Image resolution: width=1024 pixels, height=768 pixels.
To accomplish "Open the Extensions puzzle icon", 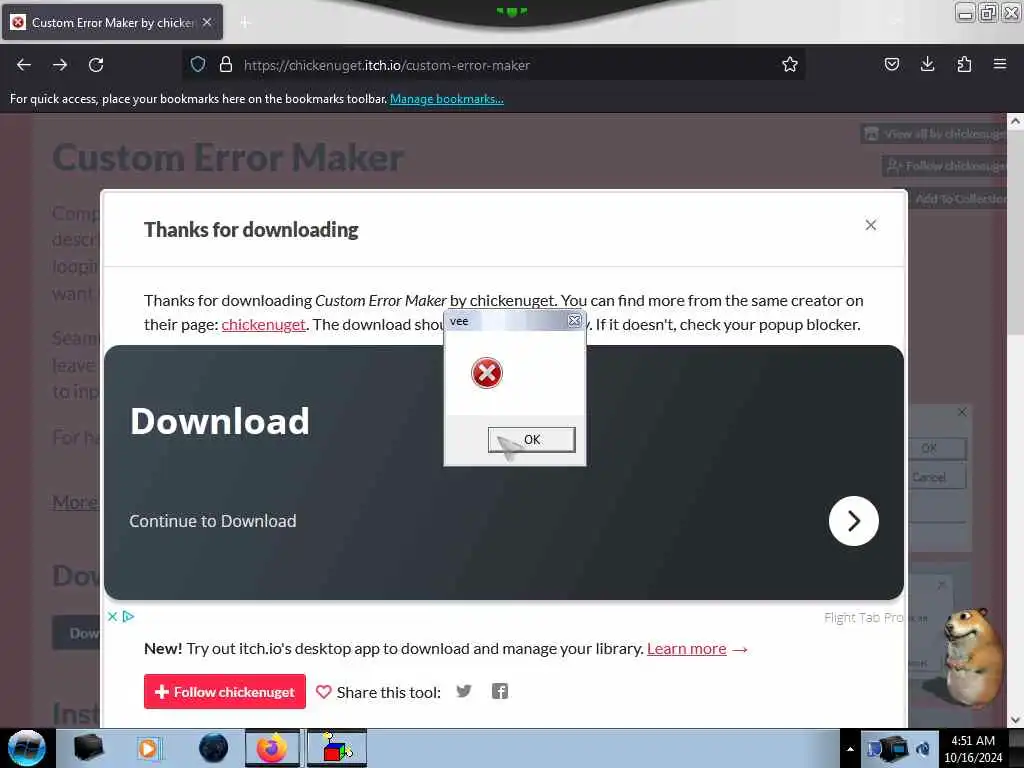I will (x=964, y=65).
